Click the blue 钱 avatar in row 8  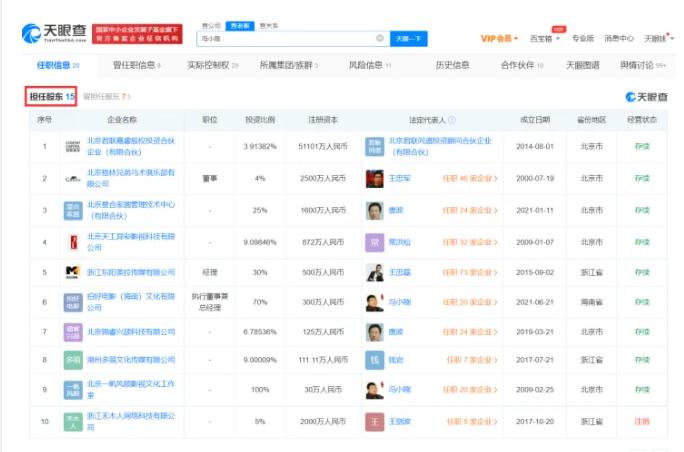[x=375, y=360]
